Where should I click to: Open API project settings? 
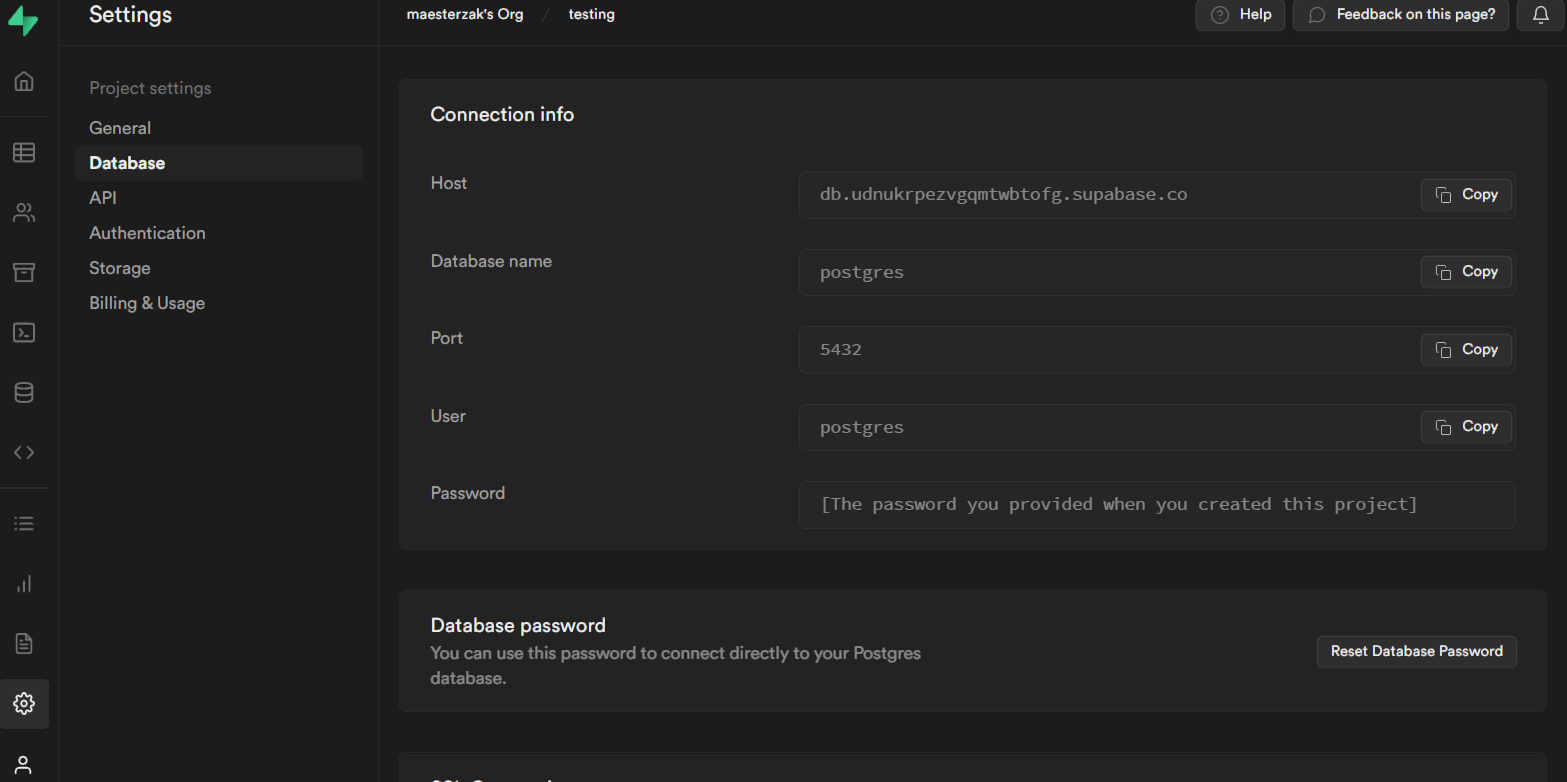pyautogui.click(x=218, y=198)
